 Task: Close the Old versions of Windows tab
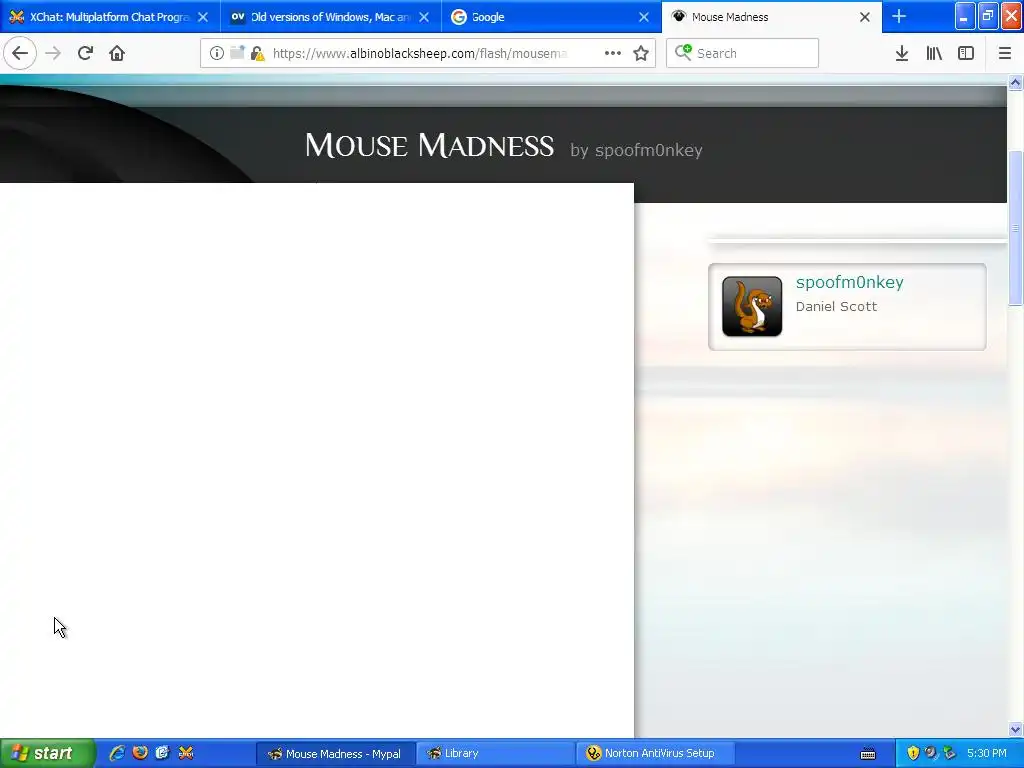click(x=424, y=17)
